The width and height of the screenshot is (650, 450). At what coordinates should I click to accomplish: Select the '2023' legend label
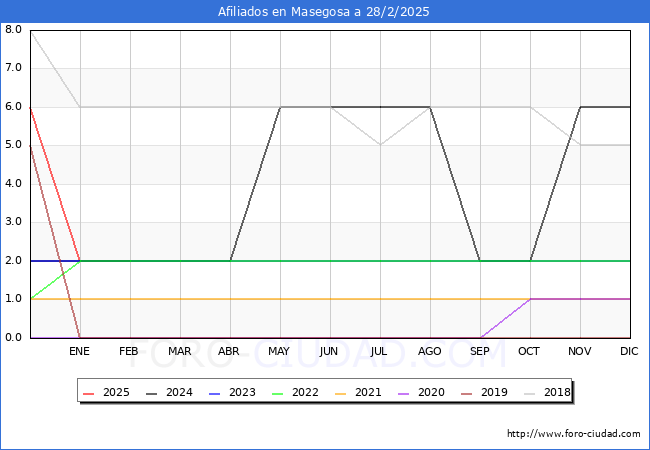[242, 392]
